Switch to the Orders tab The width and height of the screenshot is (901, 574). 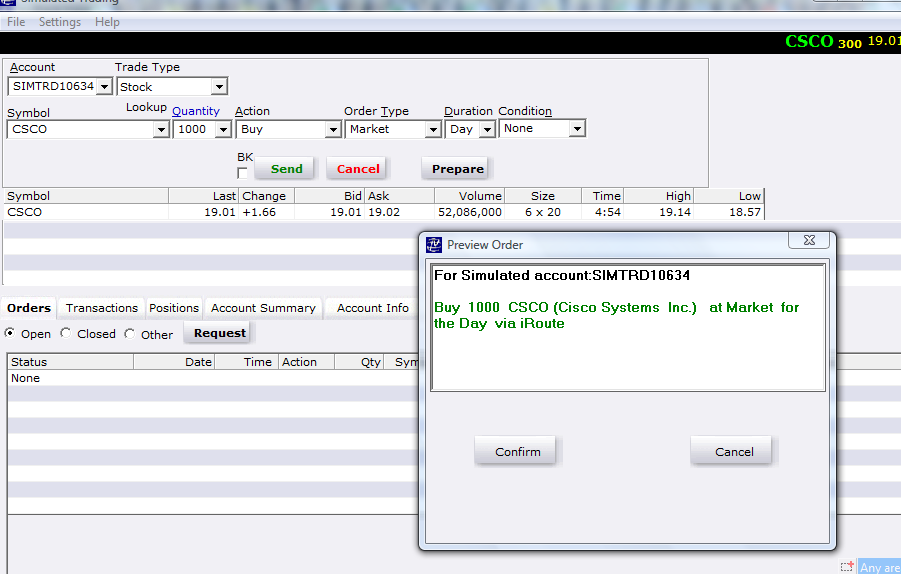[x=29, y=308]
